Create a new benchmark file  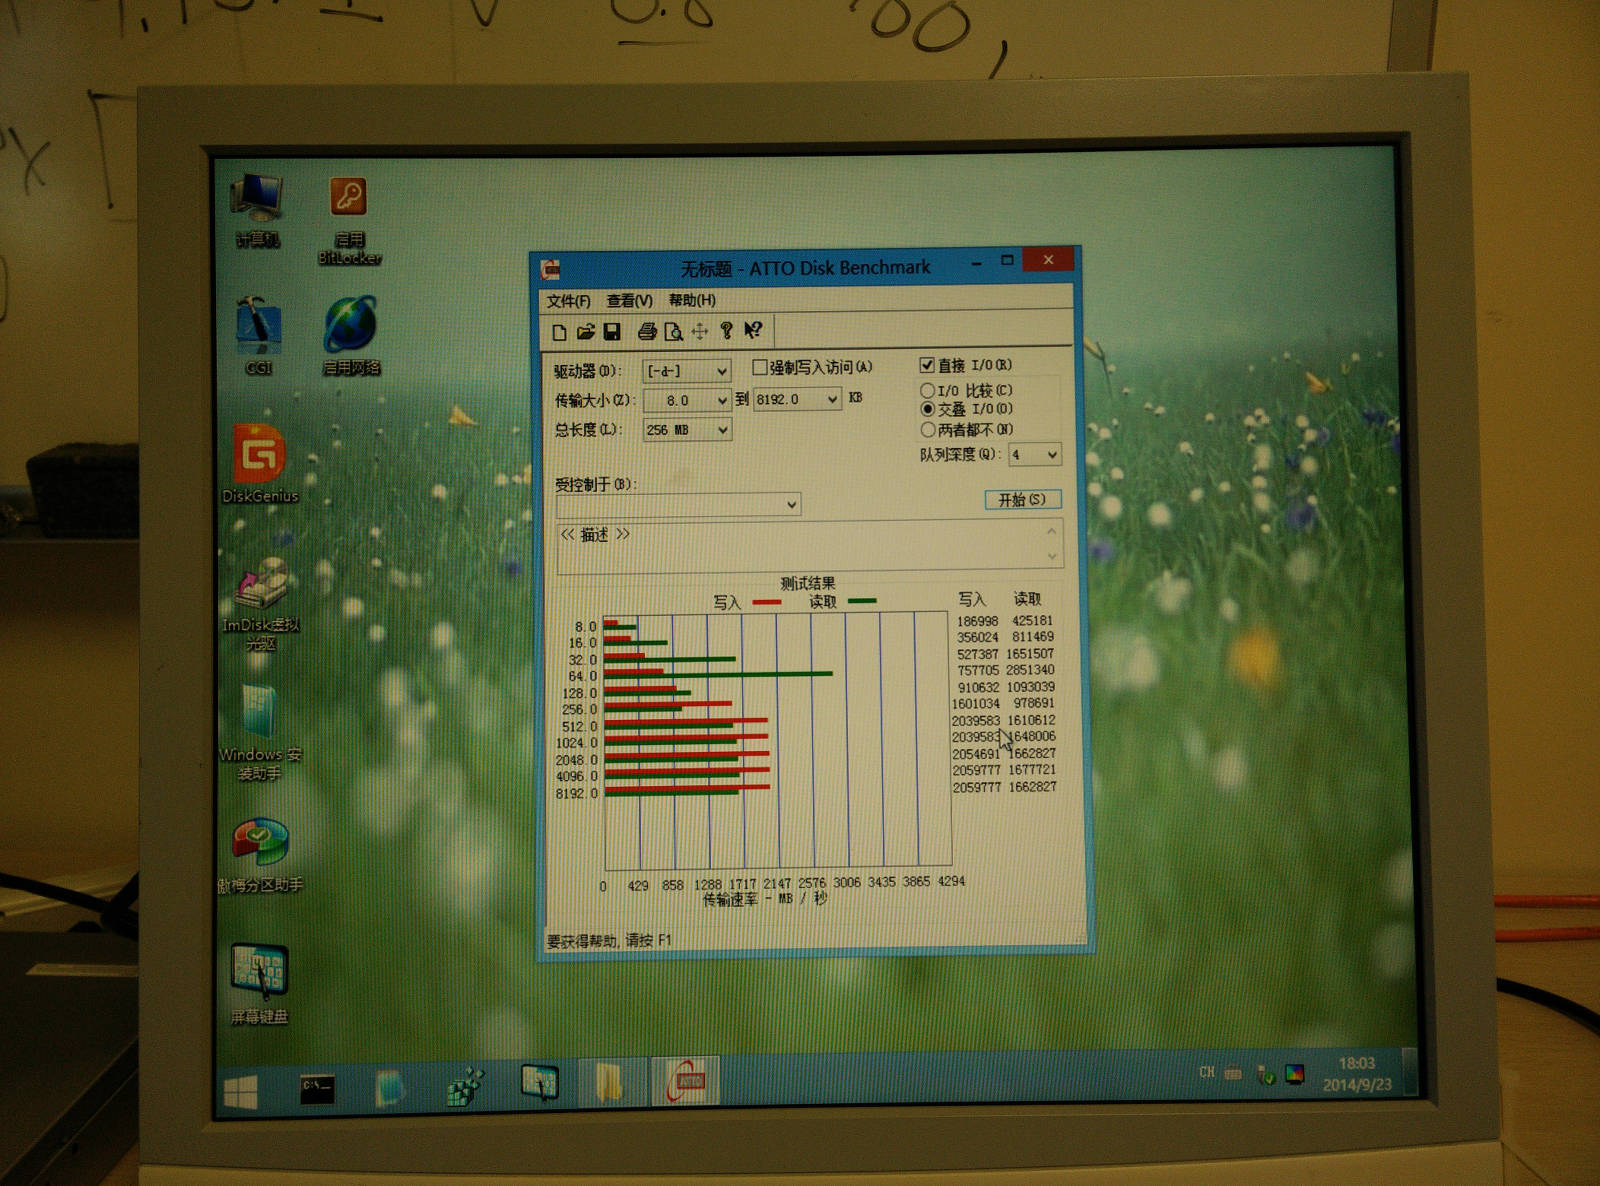pos(559,332)
